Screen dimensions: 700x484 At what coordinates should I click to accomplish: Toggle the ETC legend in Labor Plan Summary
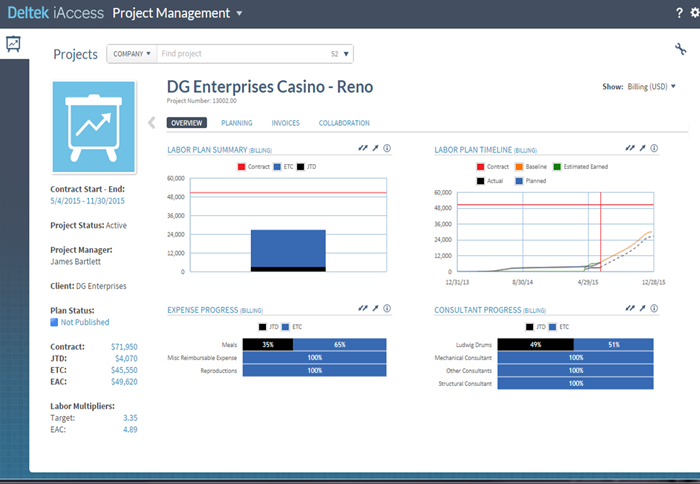point(283,167)
